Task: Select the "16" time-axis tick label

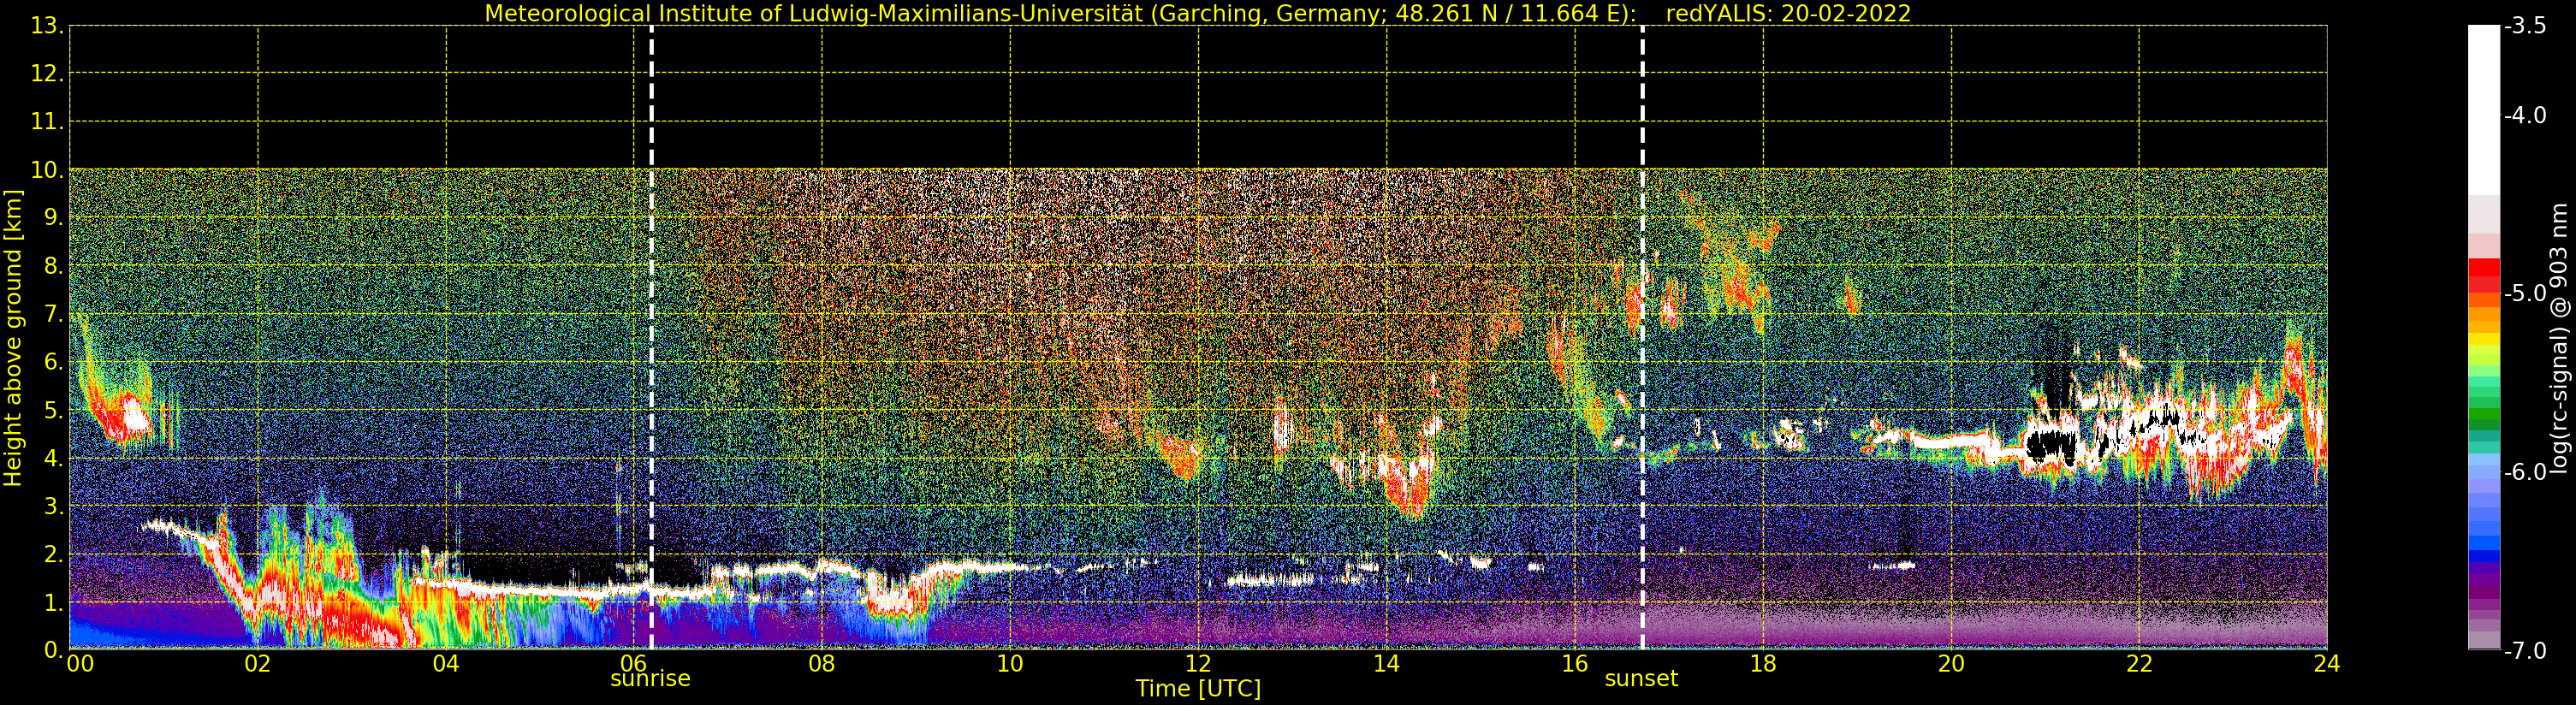Action: (x=1574, y=663)
